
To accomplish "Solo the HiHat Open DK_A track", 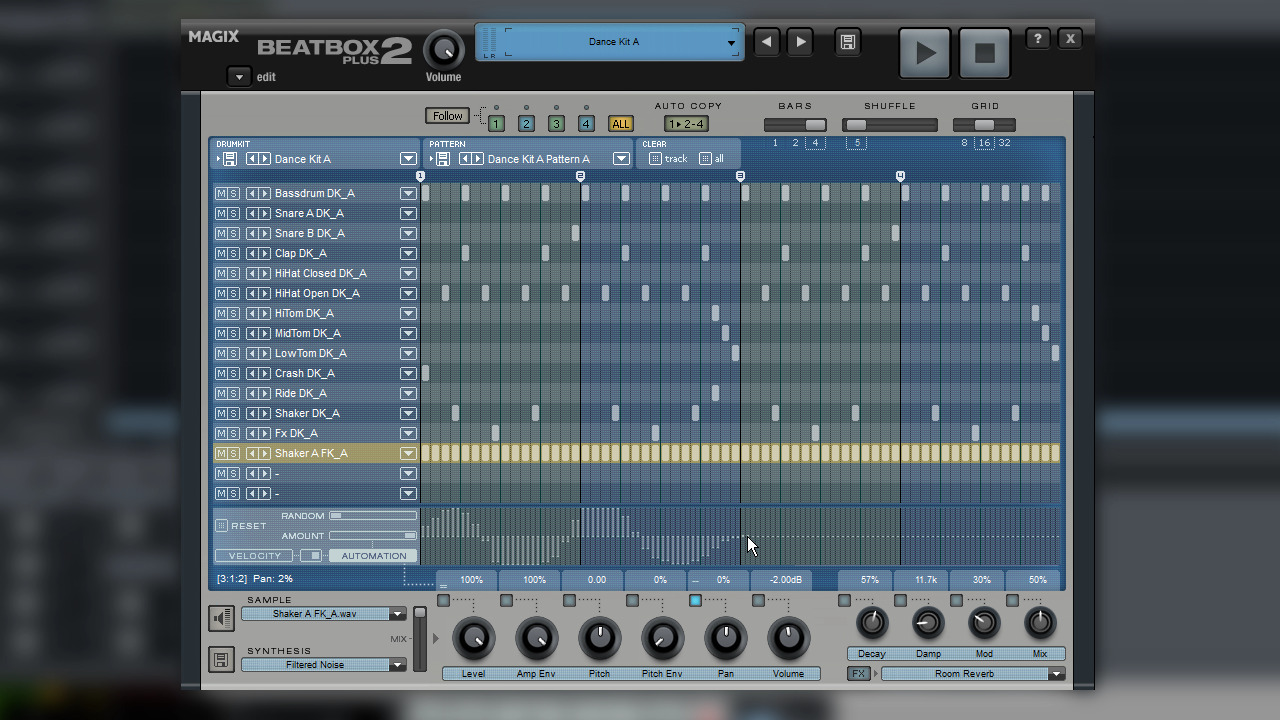I will pyautogui.click(x=233, y=293).
